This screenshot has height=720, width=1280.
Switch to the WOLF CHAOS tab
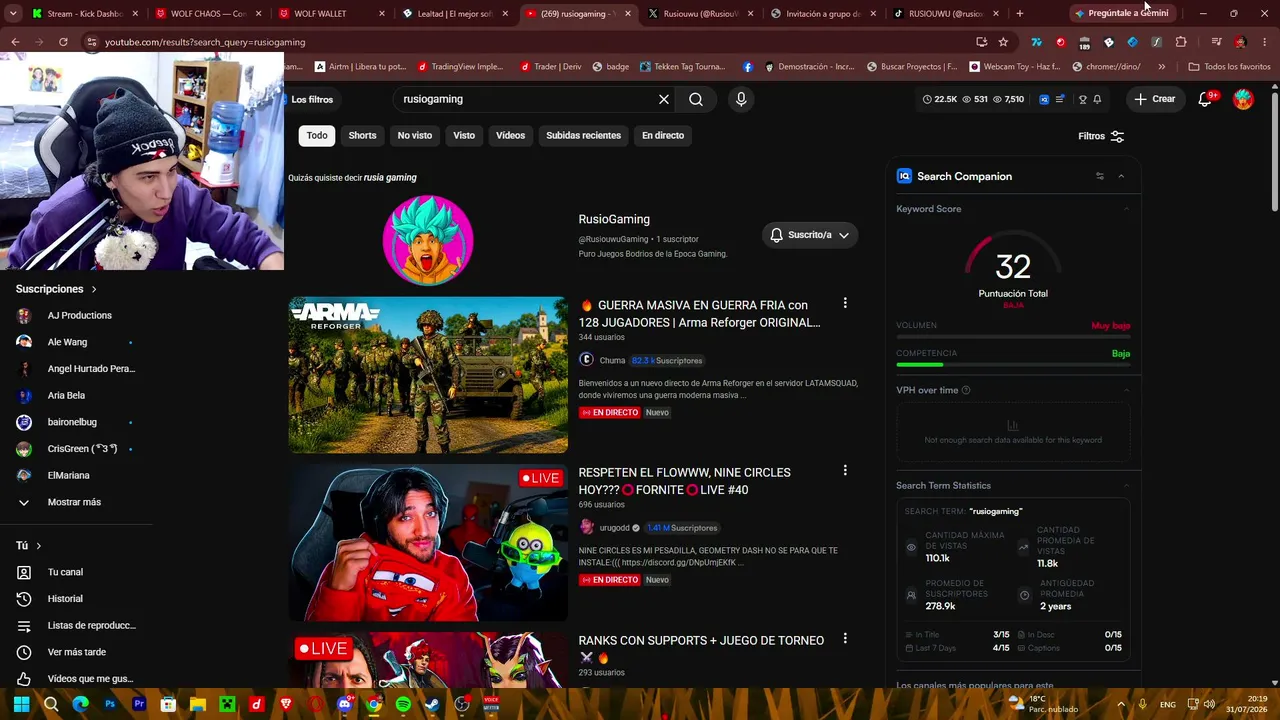click(206, 14)
